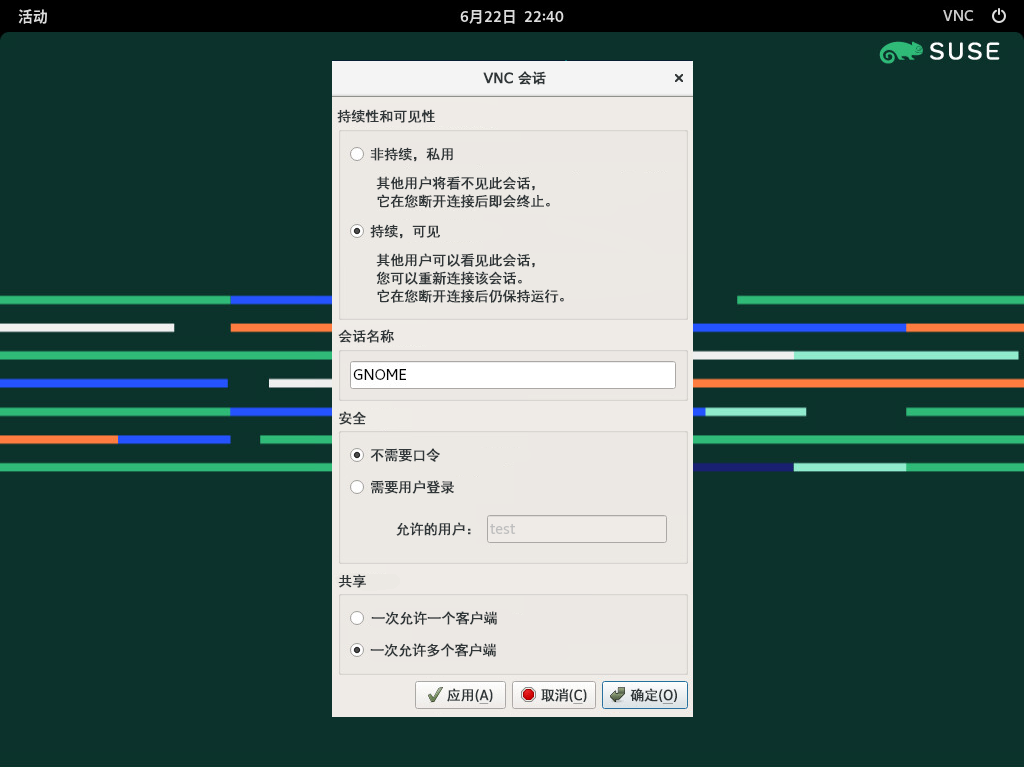Select the 持续，可见 radio option
Screen dimensions: 1024x767
[357, 231]
